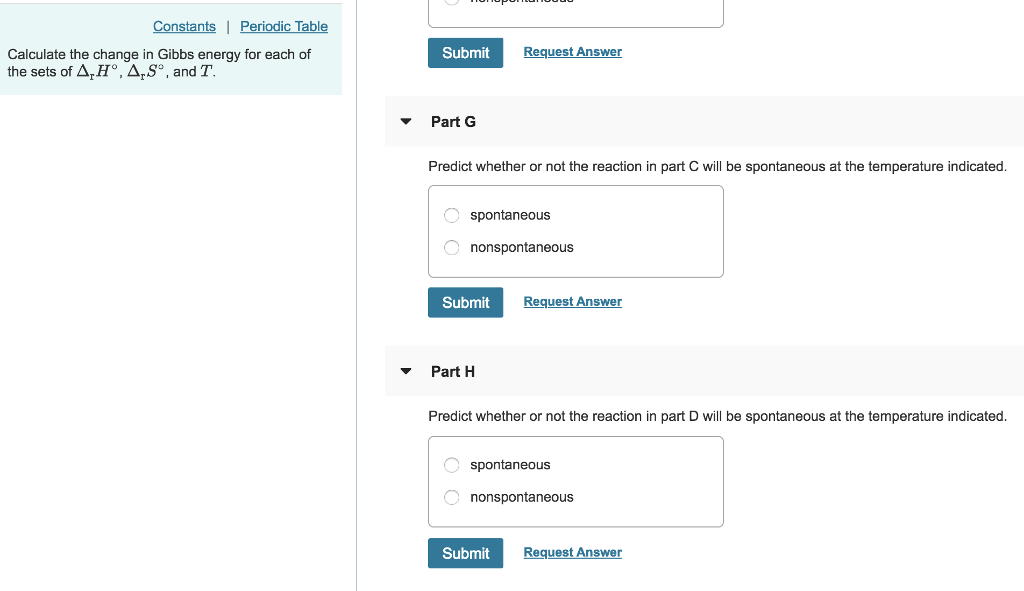Image resolution: width=1024 pixels, height=591 pixels.
Task: Submit the answer for Part G
Action: coord(465,302)
